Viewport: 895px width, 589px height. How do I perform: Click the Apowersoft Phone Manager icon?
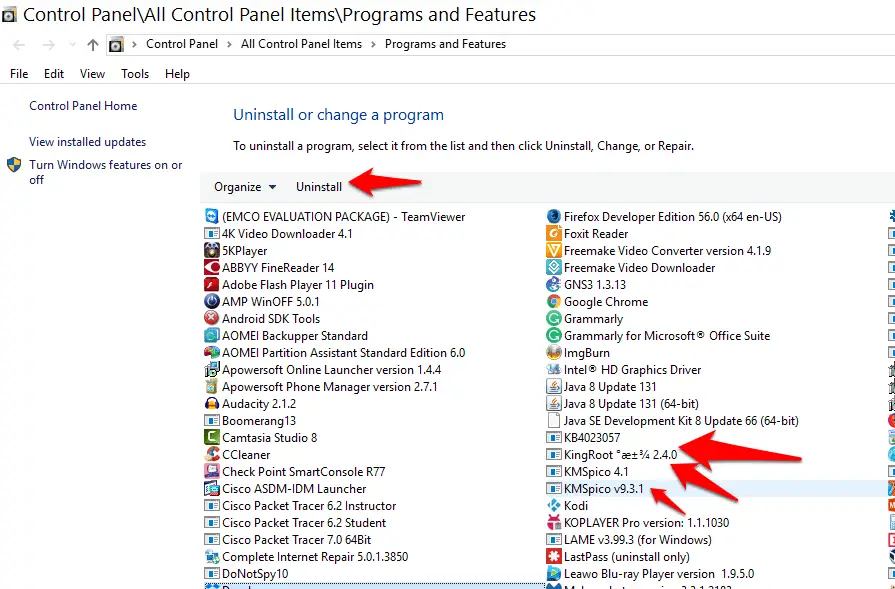[212, 386]
